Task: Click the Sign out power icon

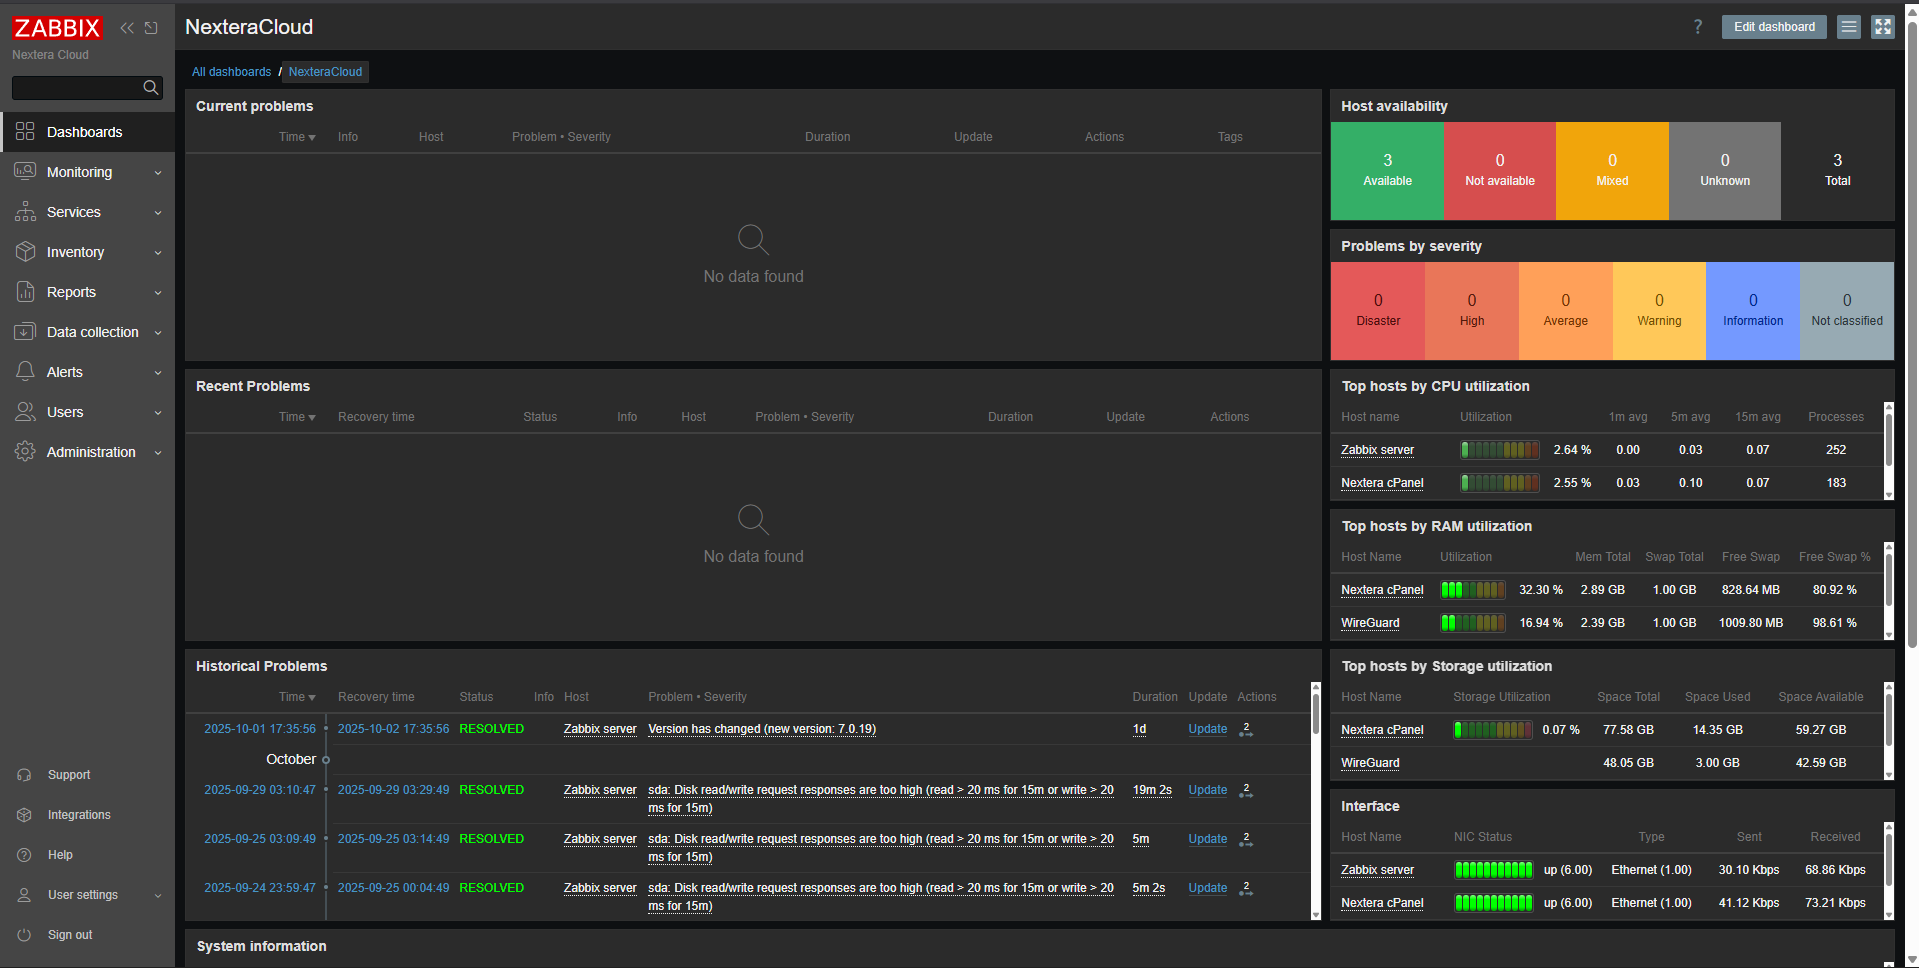Action: pos(24,935)
